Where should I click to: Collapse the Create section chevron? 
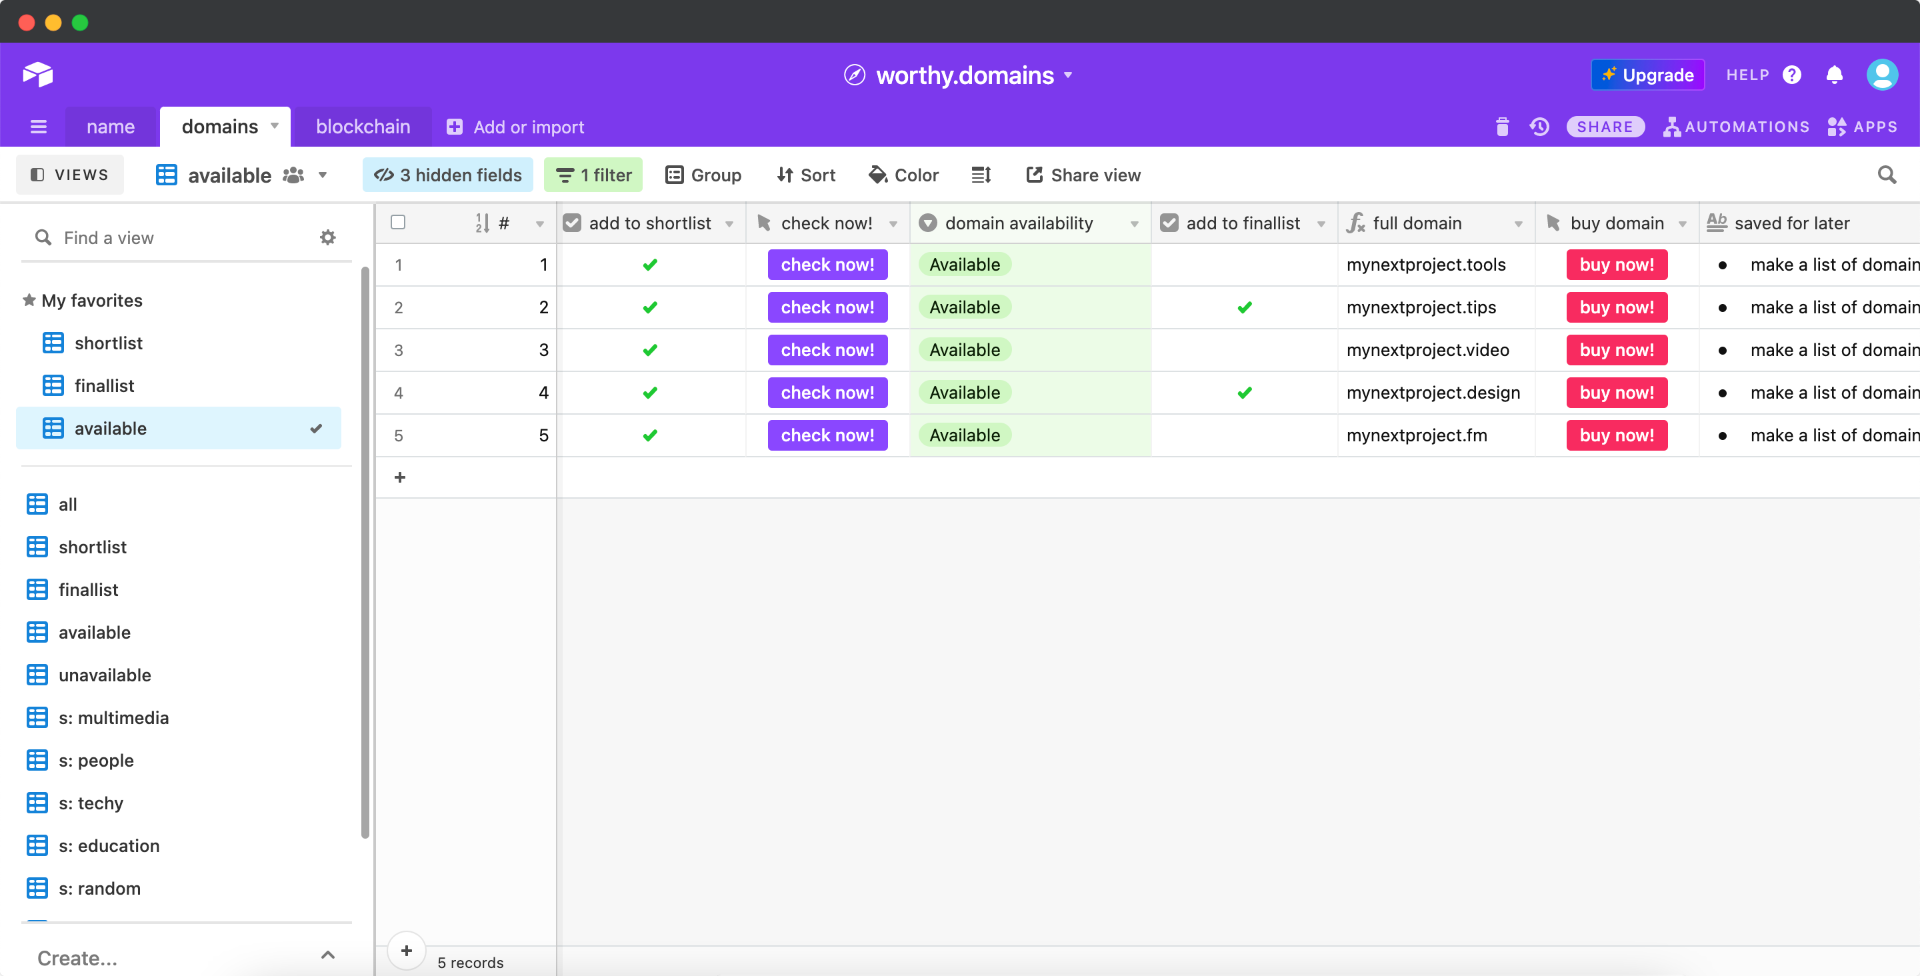pos(328,956)
